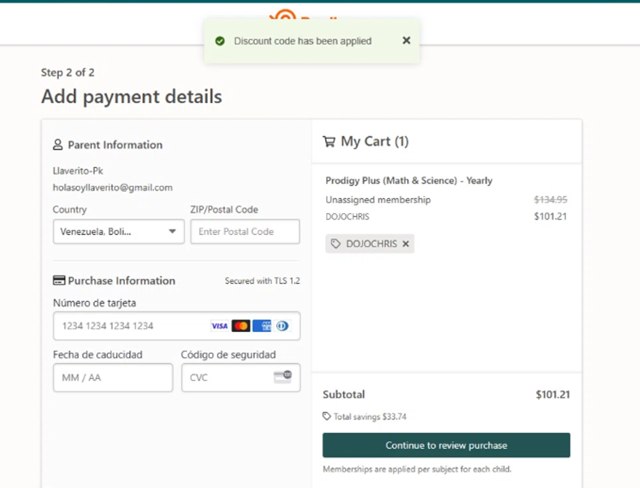The width and height of the screenshot is (640, 488).
Task: Focus the ZIP/Postal Code field
Action: 244,232
